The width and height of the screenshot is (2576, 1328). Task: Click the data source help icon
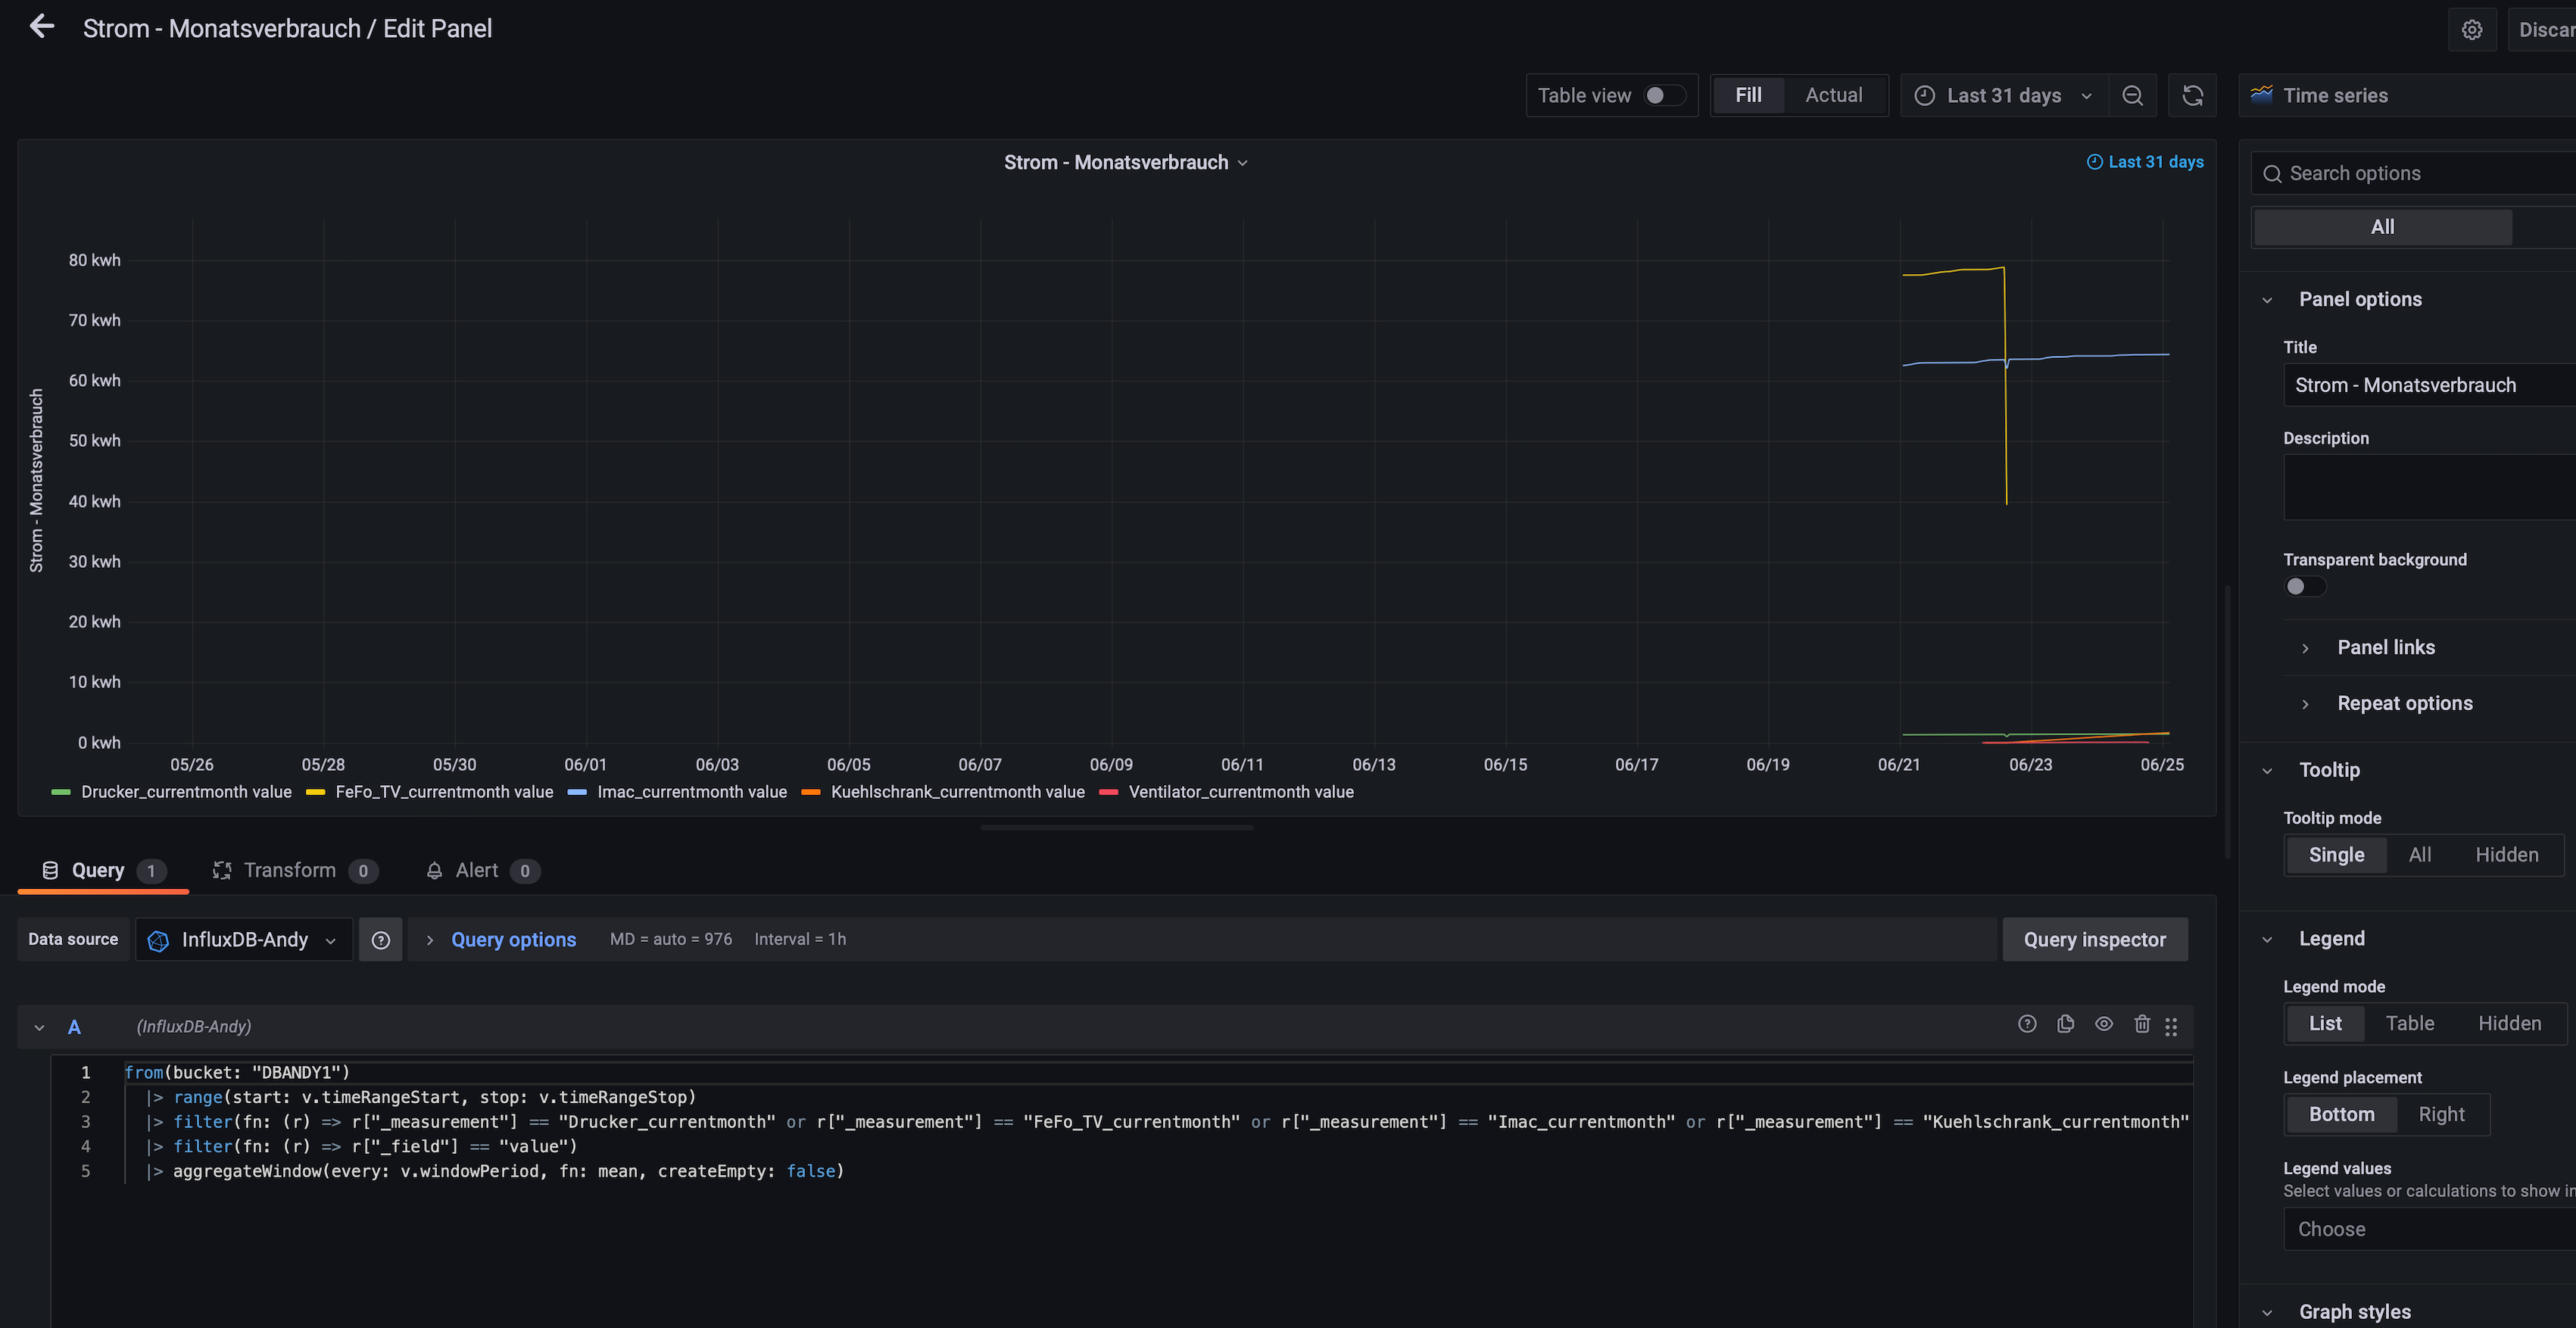pos(380,939)
